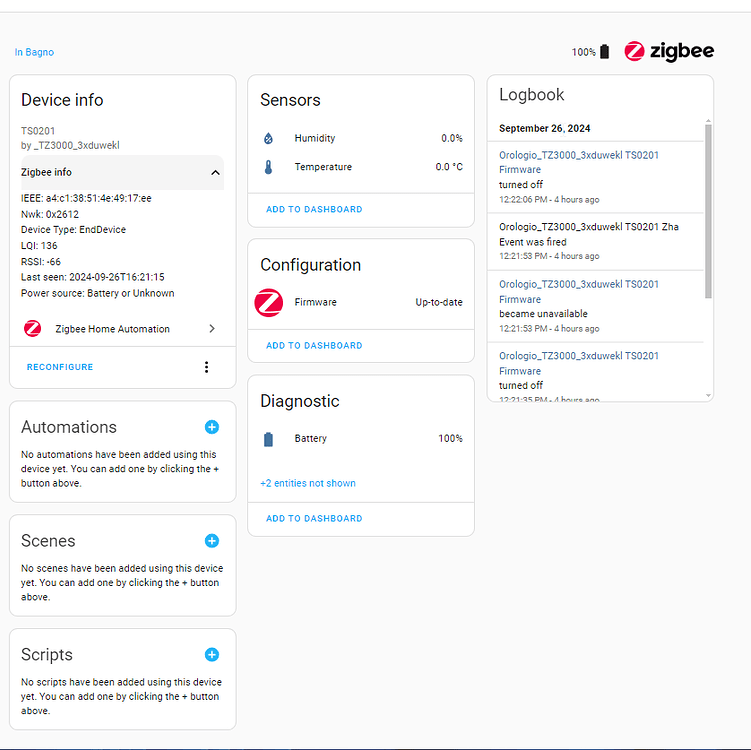This screenshot has height=750, width=751.
Task: Open the In Bagno area link
Action: click(x=35, y=52)
